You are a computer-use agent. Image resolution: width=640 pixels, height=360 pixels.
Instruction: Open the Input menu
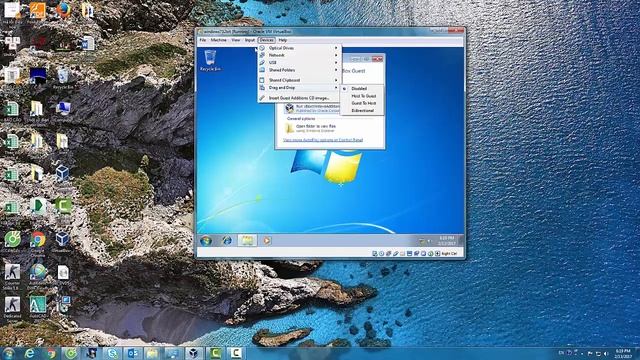click(x=250, y=40)
